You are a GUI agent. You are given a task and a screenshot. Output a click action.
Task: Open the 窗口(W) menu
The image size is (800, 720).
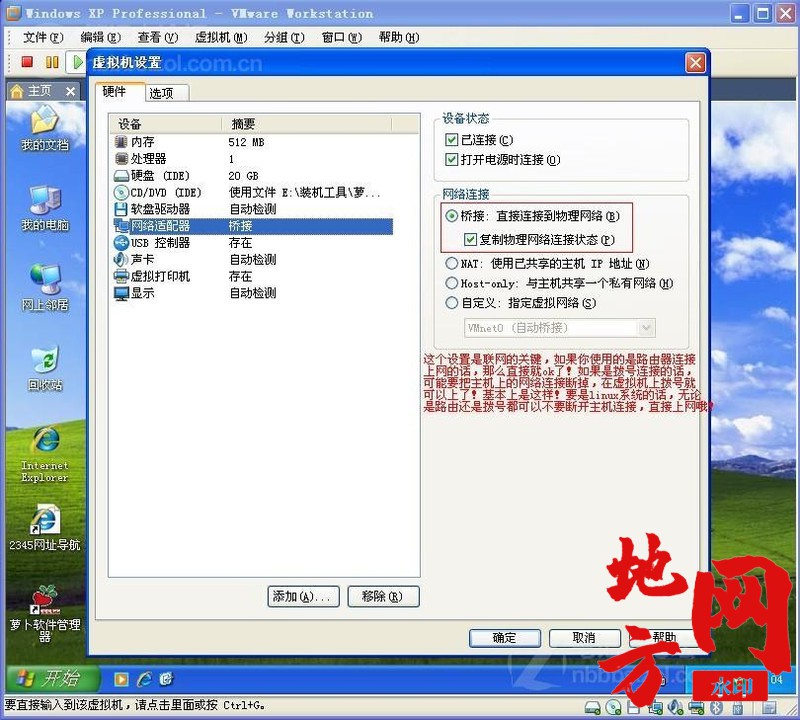coord(341,37)
